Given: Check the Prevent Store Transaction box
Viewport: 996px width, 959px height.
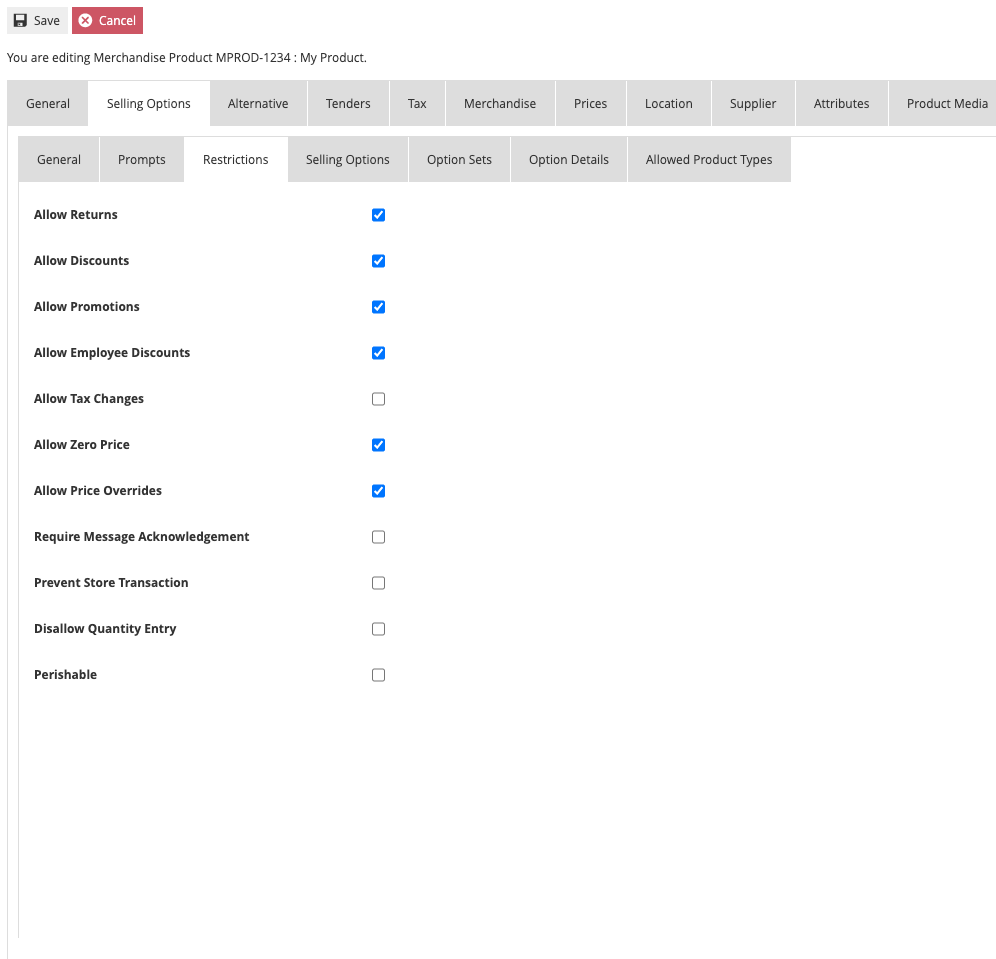Looking at the screenshot, I should [378, 582].
